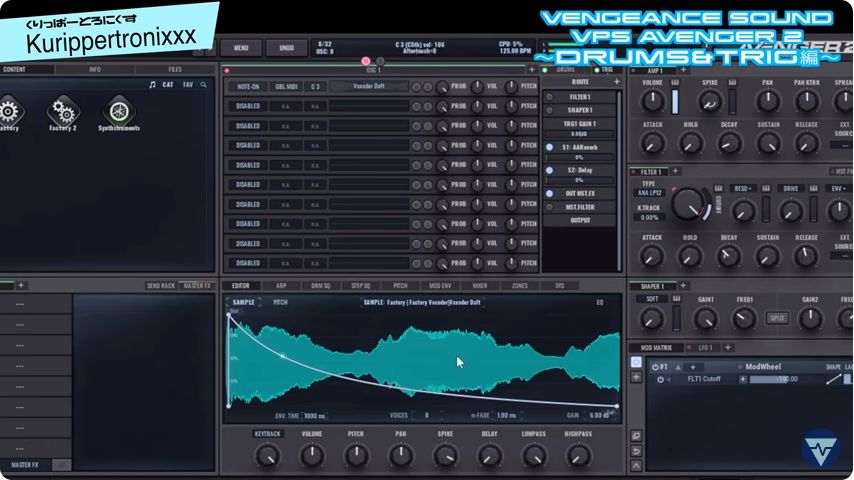Image resolution: width=854 pixels, height=480 pixels.
Task: Toggle the S2: Delay send LED
Action: pyautogui.click(x=550, y=170)
